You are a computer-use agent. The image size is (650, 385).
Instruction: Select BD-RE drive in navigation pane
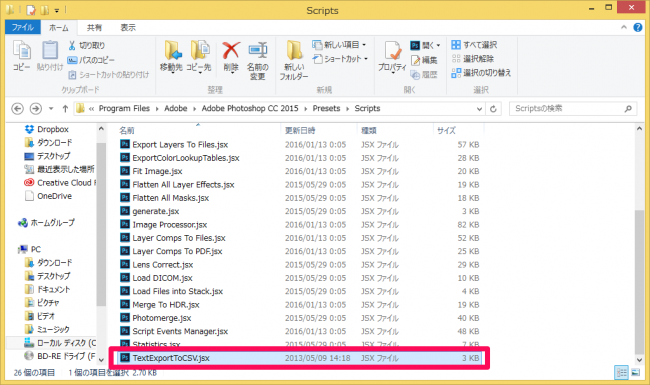(60, 356)
